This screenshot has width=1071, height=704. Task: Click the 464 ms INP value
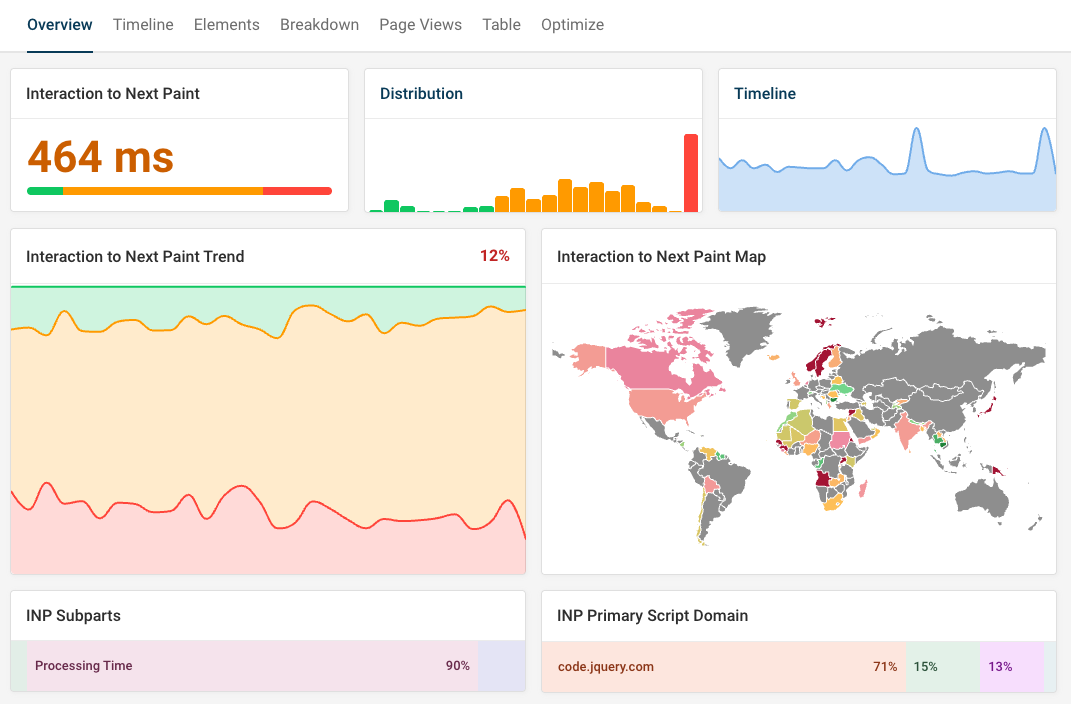[98, 157]
